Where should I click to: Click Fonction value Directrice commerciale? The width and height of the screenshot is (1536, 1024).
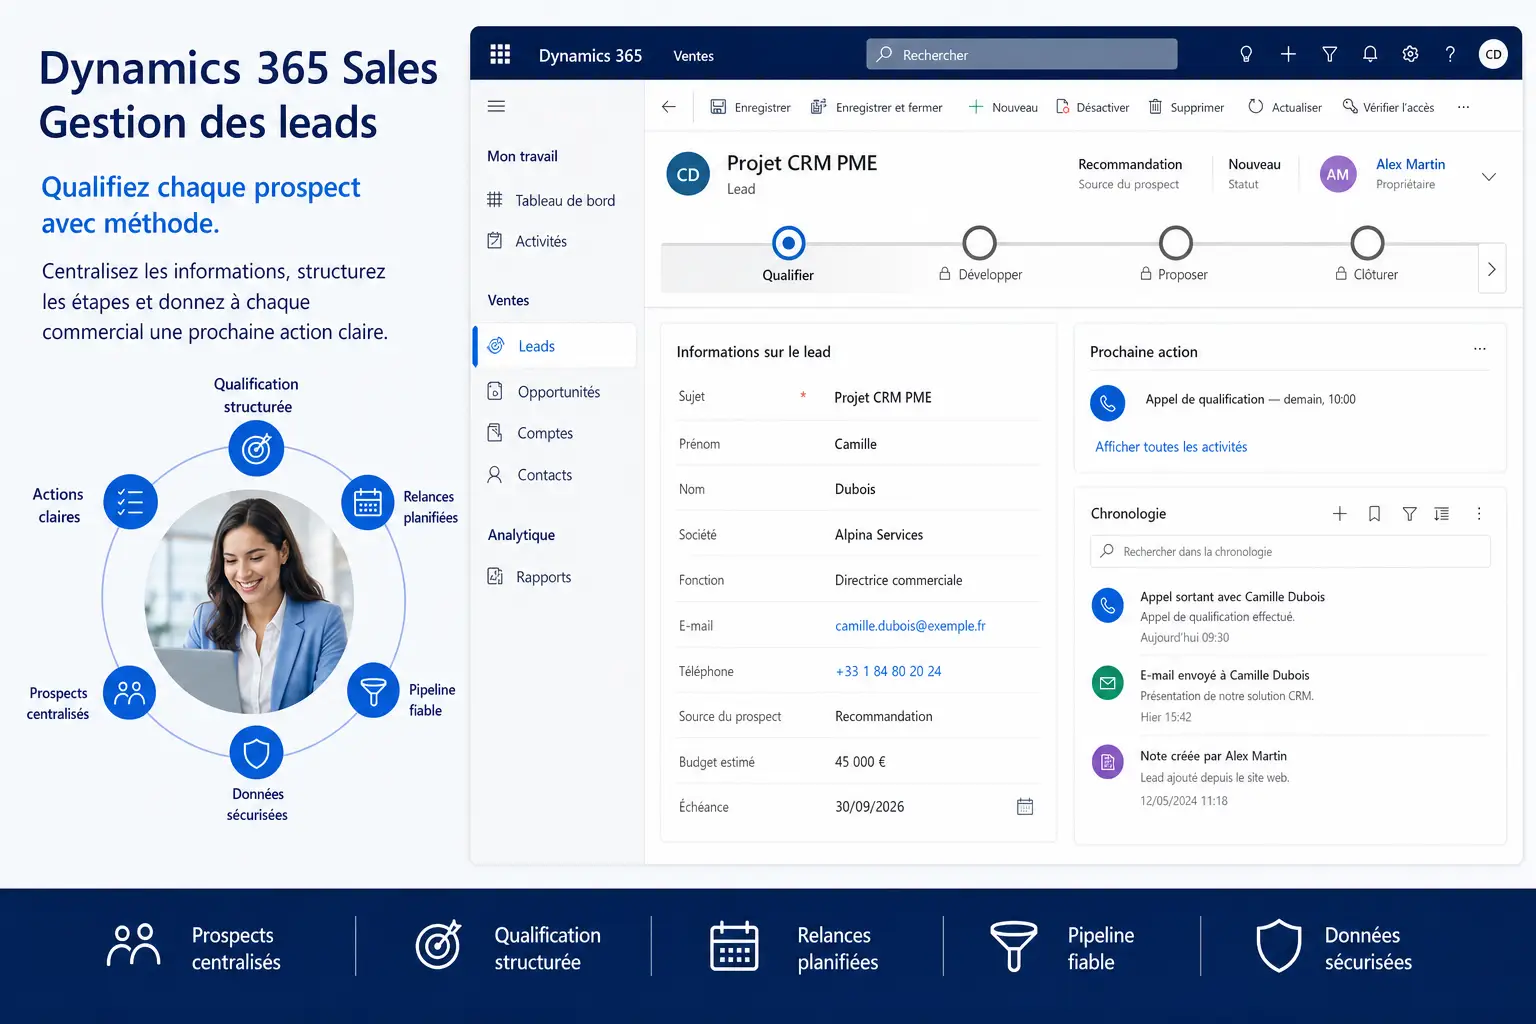tap(898, 580)
